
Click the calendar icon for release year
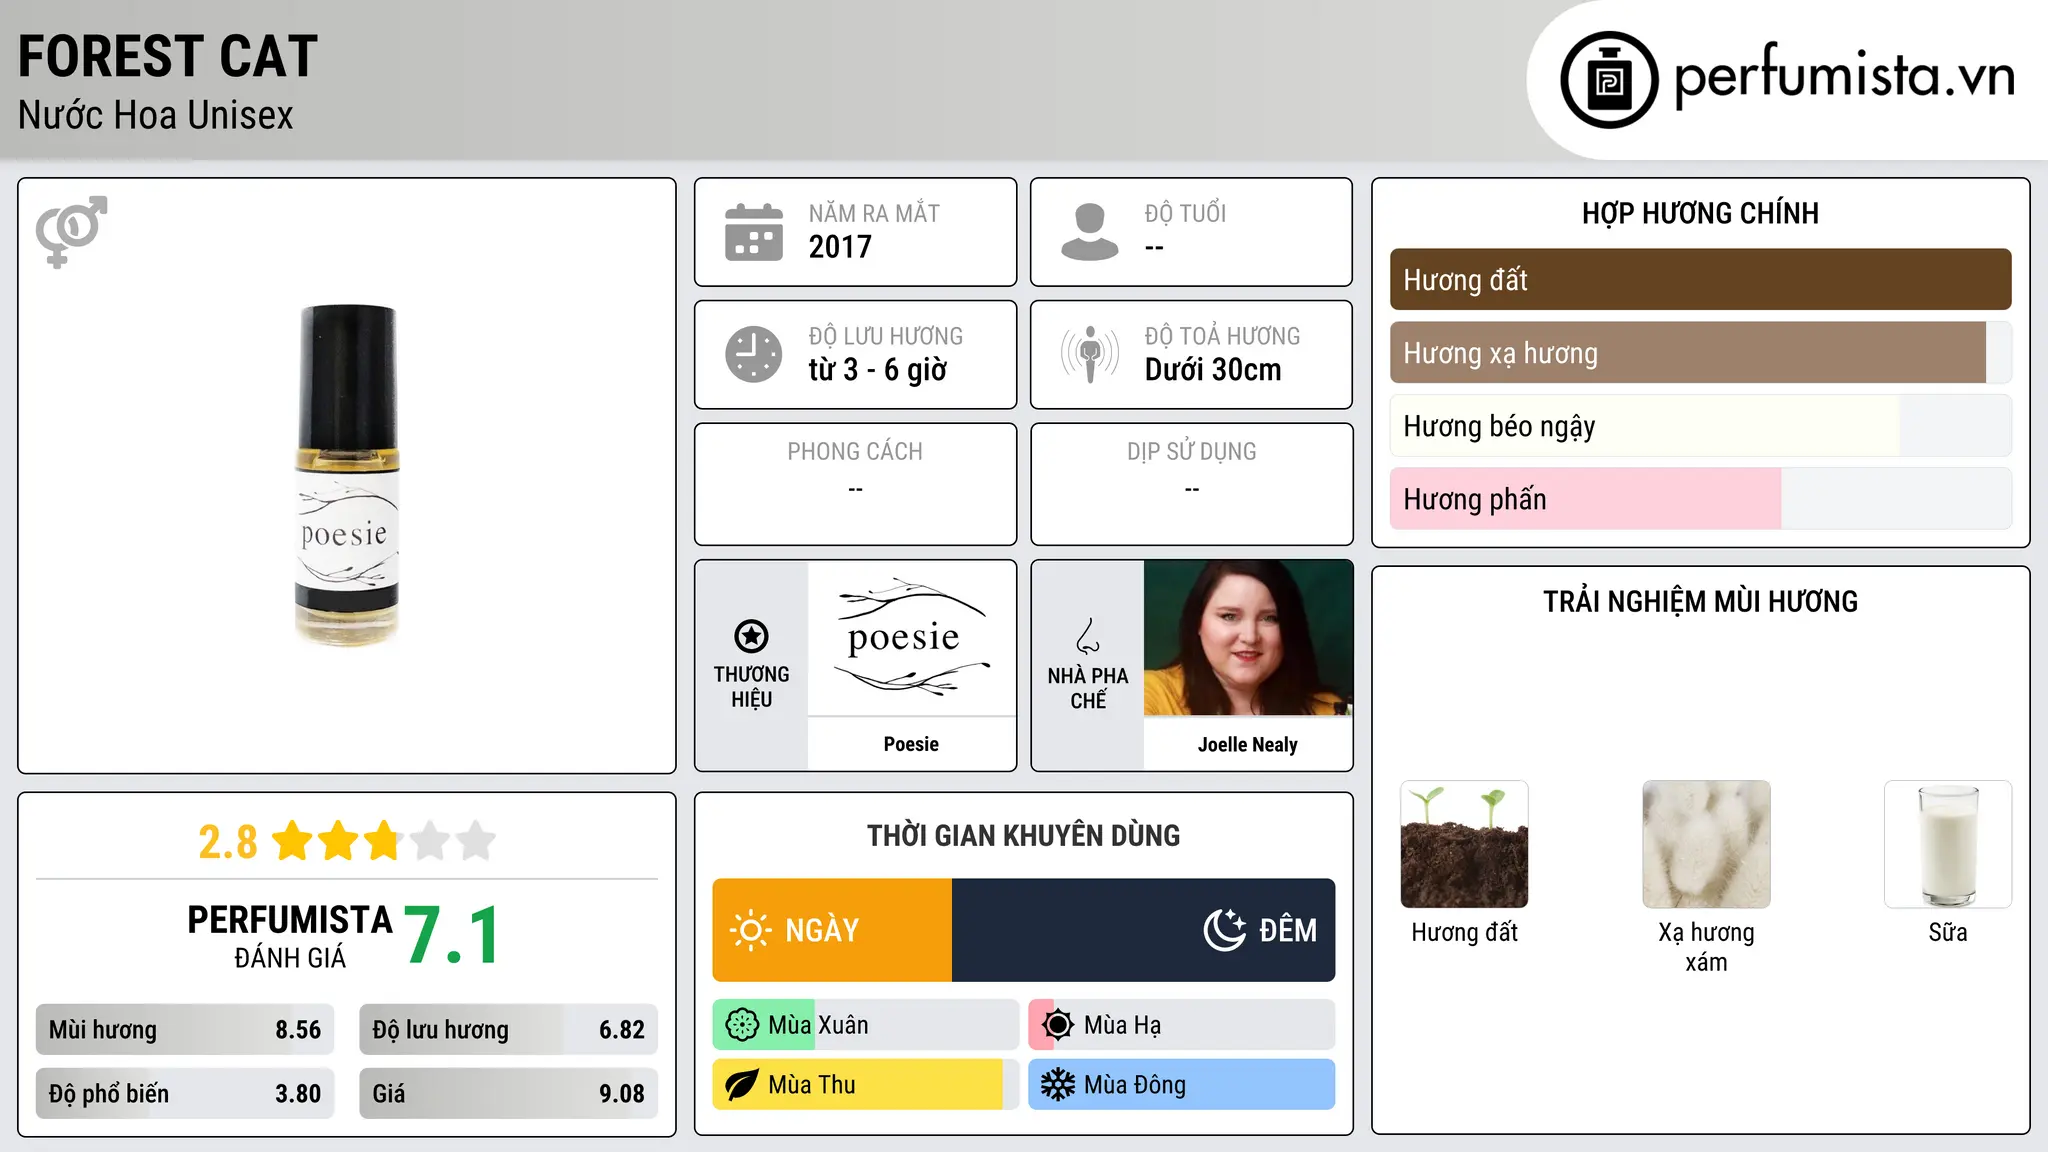click(x=754, y=232)
